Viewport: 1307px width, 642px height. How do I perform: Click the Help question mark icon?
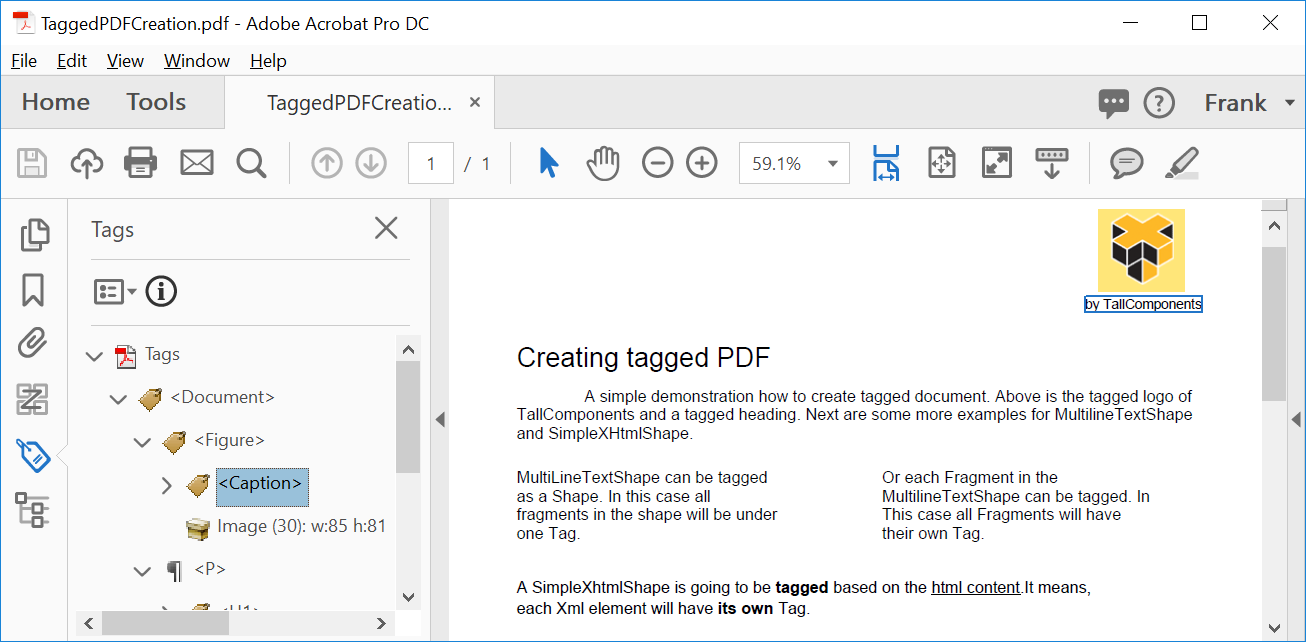coord(1159,103)
